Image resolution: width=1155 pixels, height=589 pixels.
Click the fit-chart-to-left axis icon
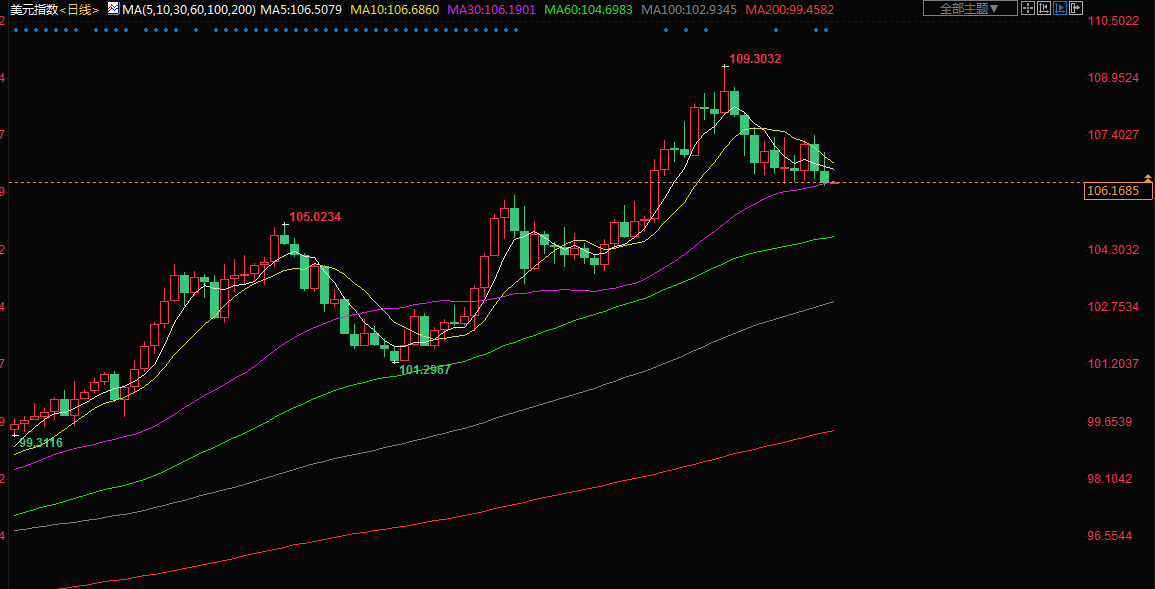pyautogui.click(x=1044, y=8)
